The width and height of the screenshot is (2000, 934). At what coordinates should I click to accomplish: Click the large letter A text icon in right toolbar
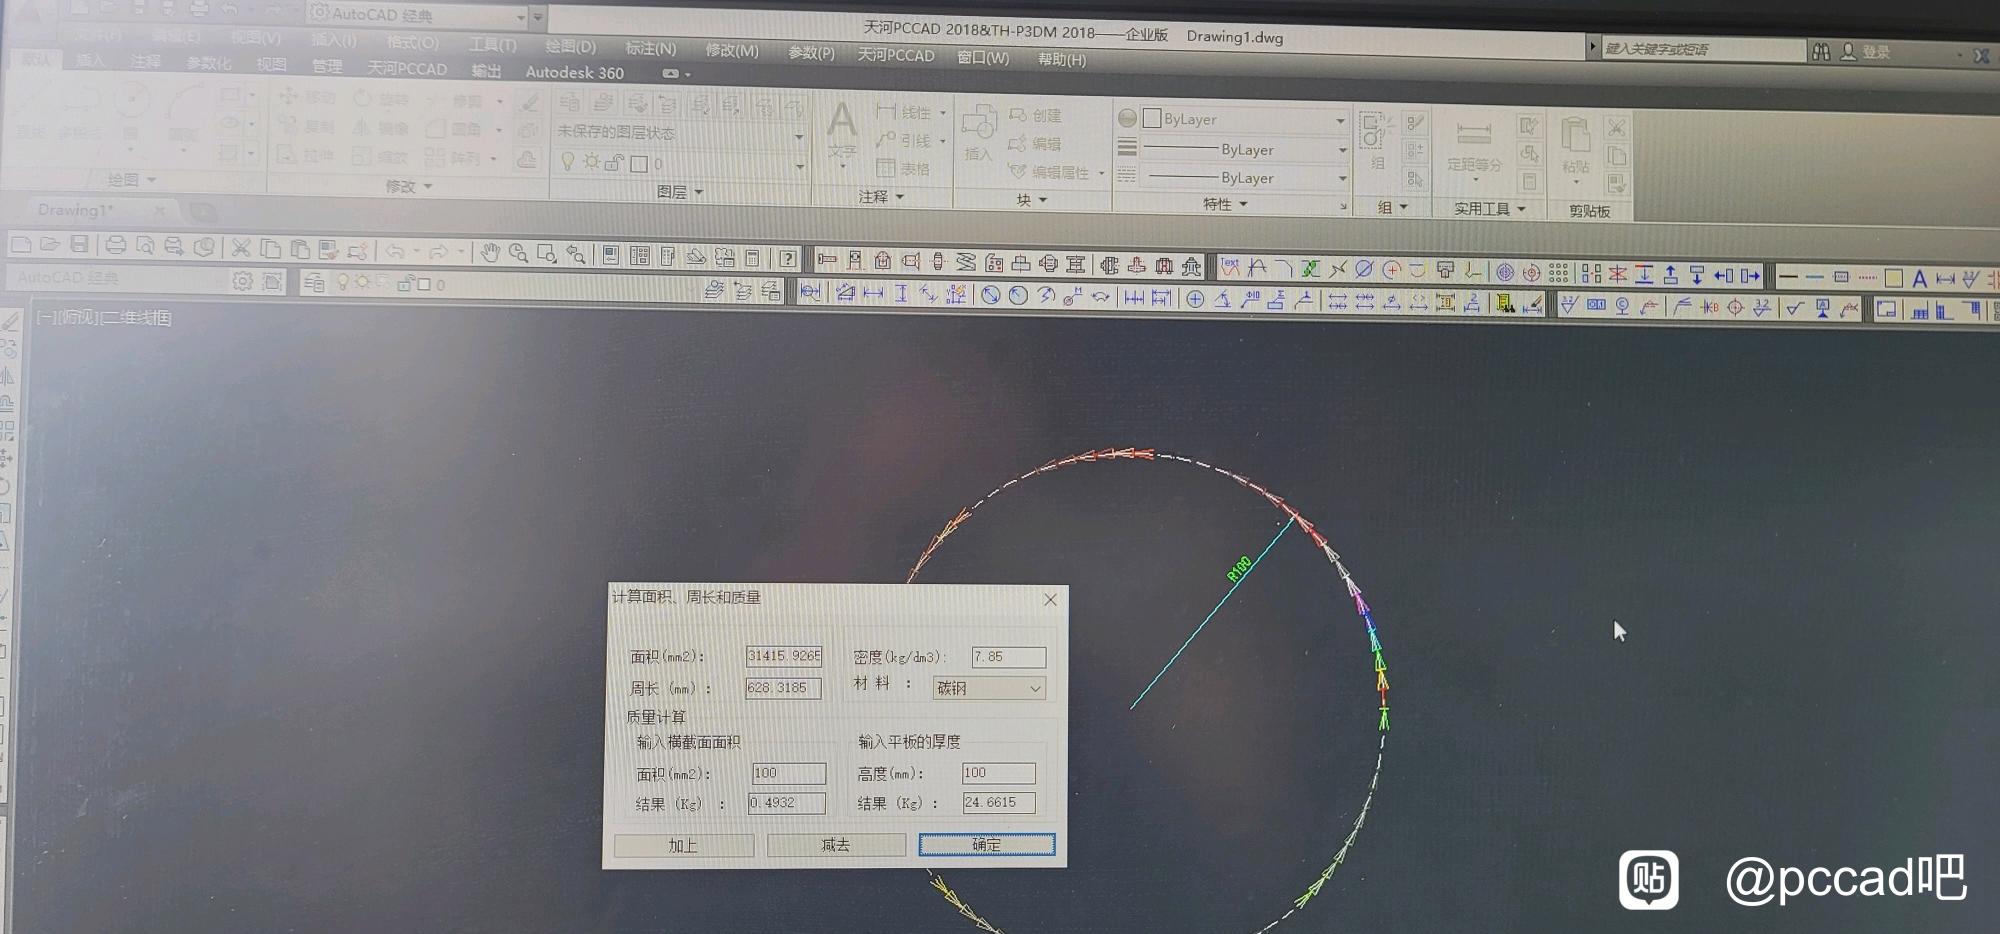[x=1919, y=279]
